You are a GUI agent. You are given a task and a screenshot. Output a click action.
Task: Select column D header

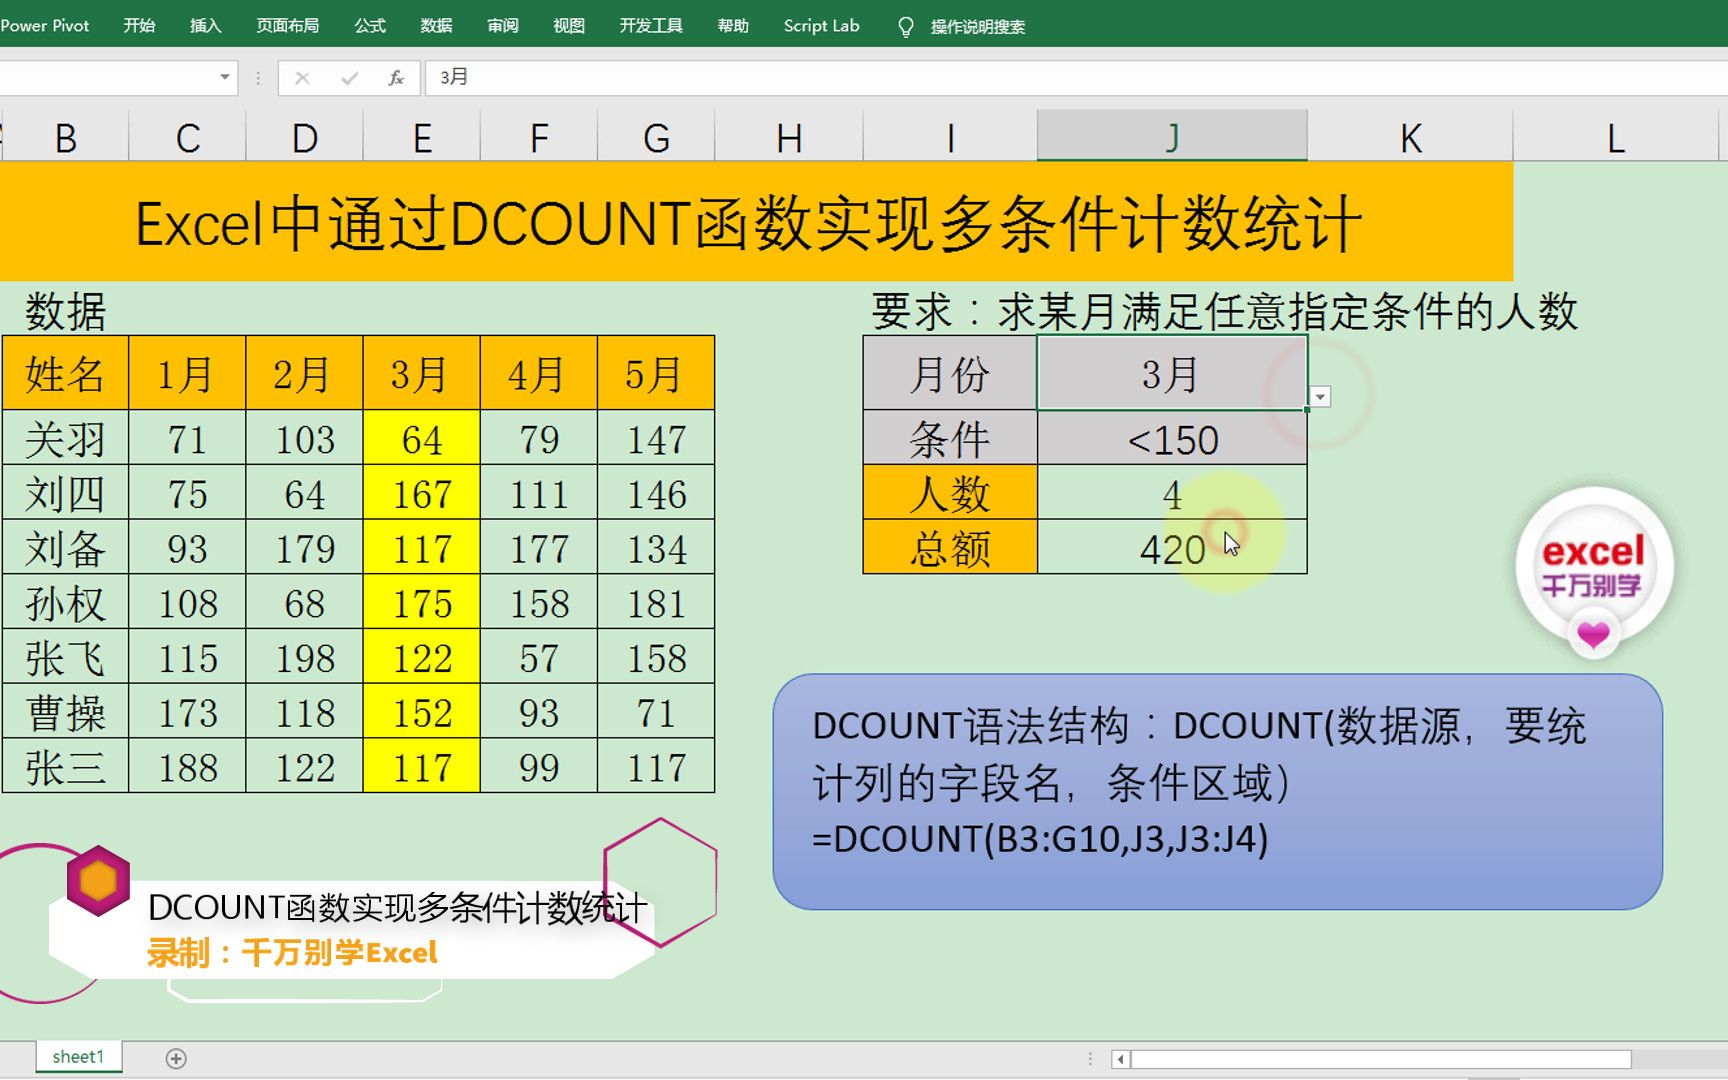[x=304, y=137]
